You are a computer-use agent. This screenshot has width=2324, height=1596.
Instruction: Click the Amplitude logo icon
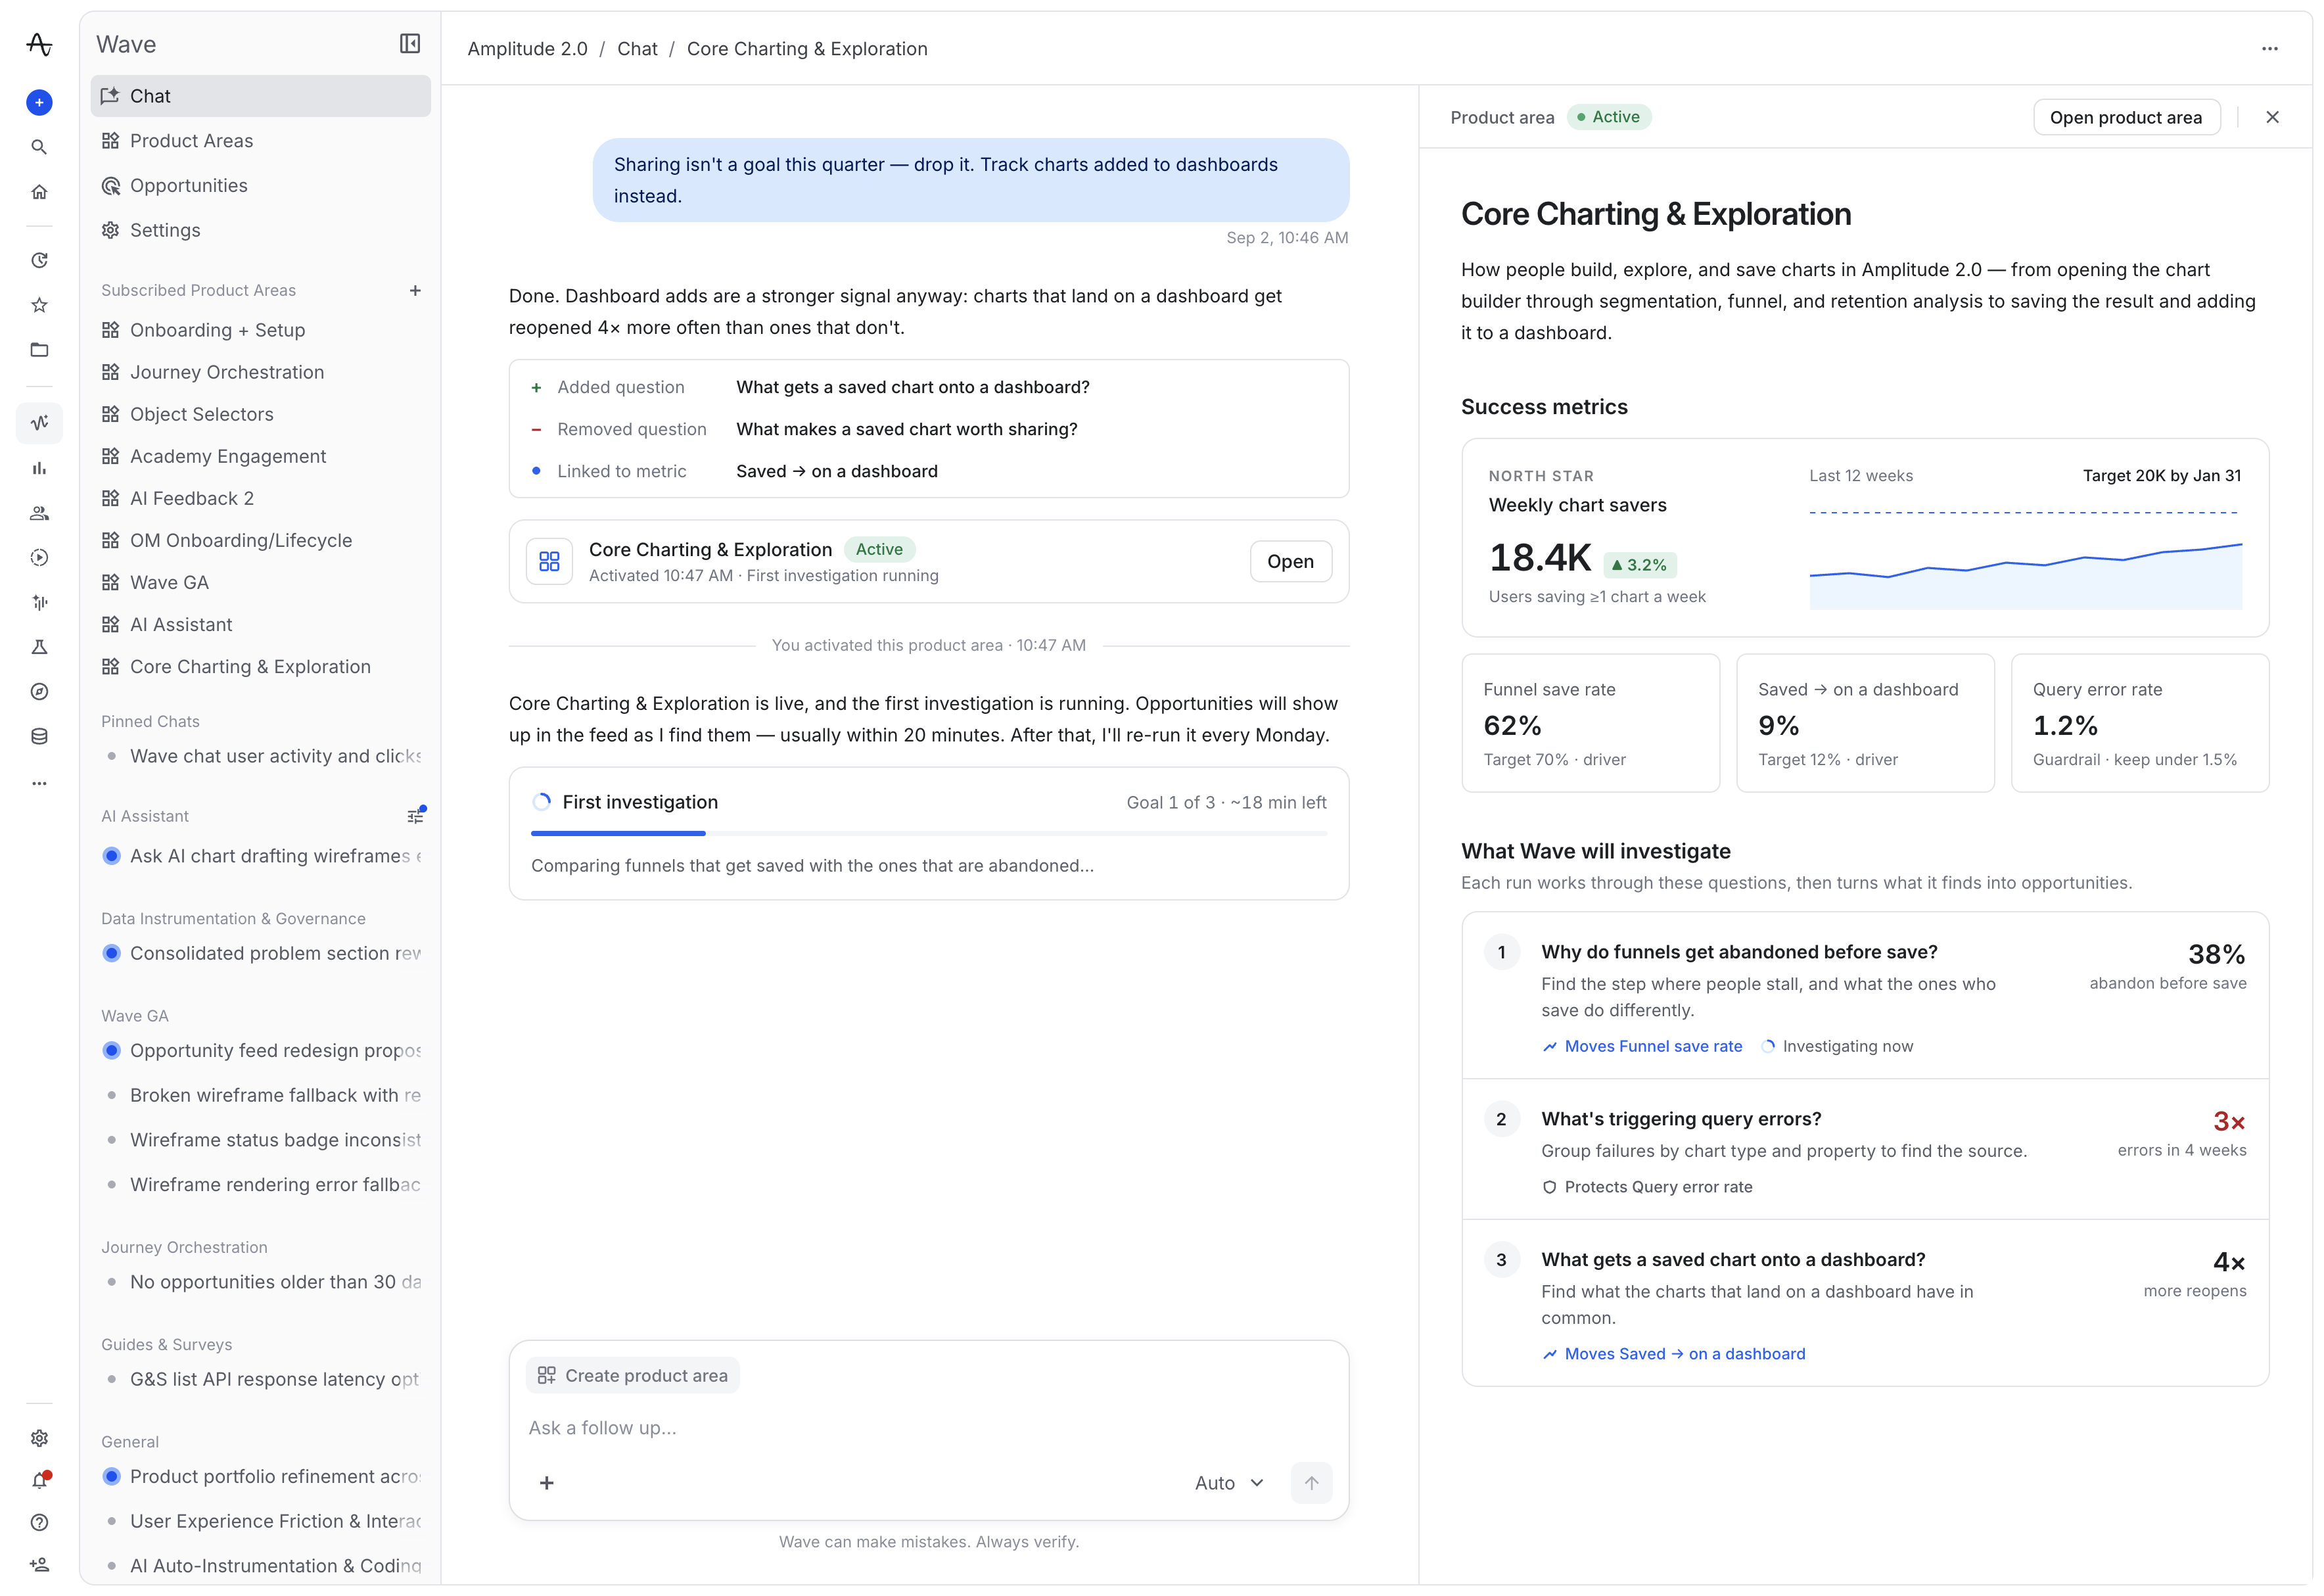coord(39,44)
